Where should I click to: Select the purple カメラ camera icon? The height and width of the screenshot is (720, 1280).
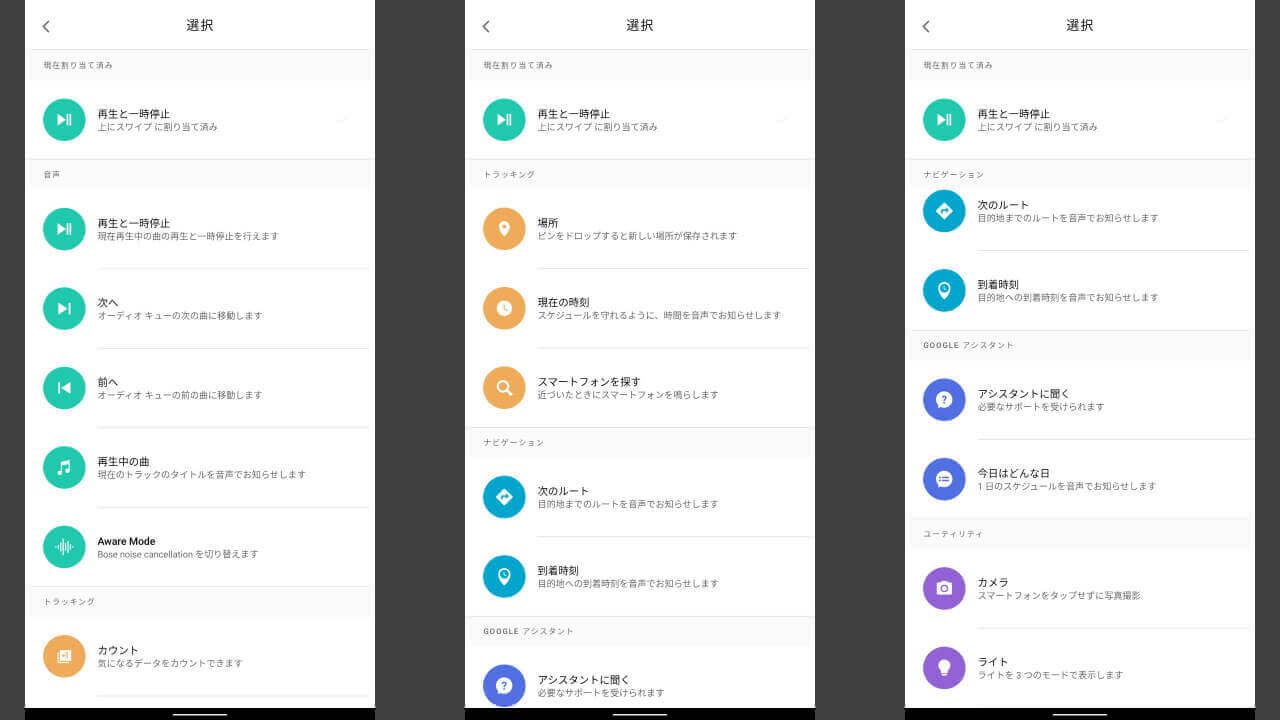(x=944, y=588)
